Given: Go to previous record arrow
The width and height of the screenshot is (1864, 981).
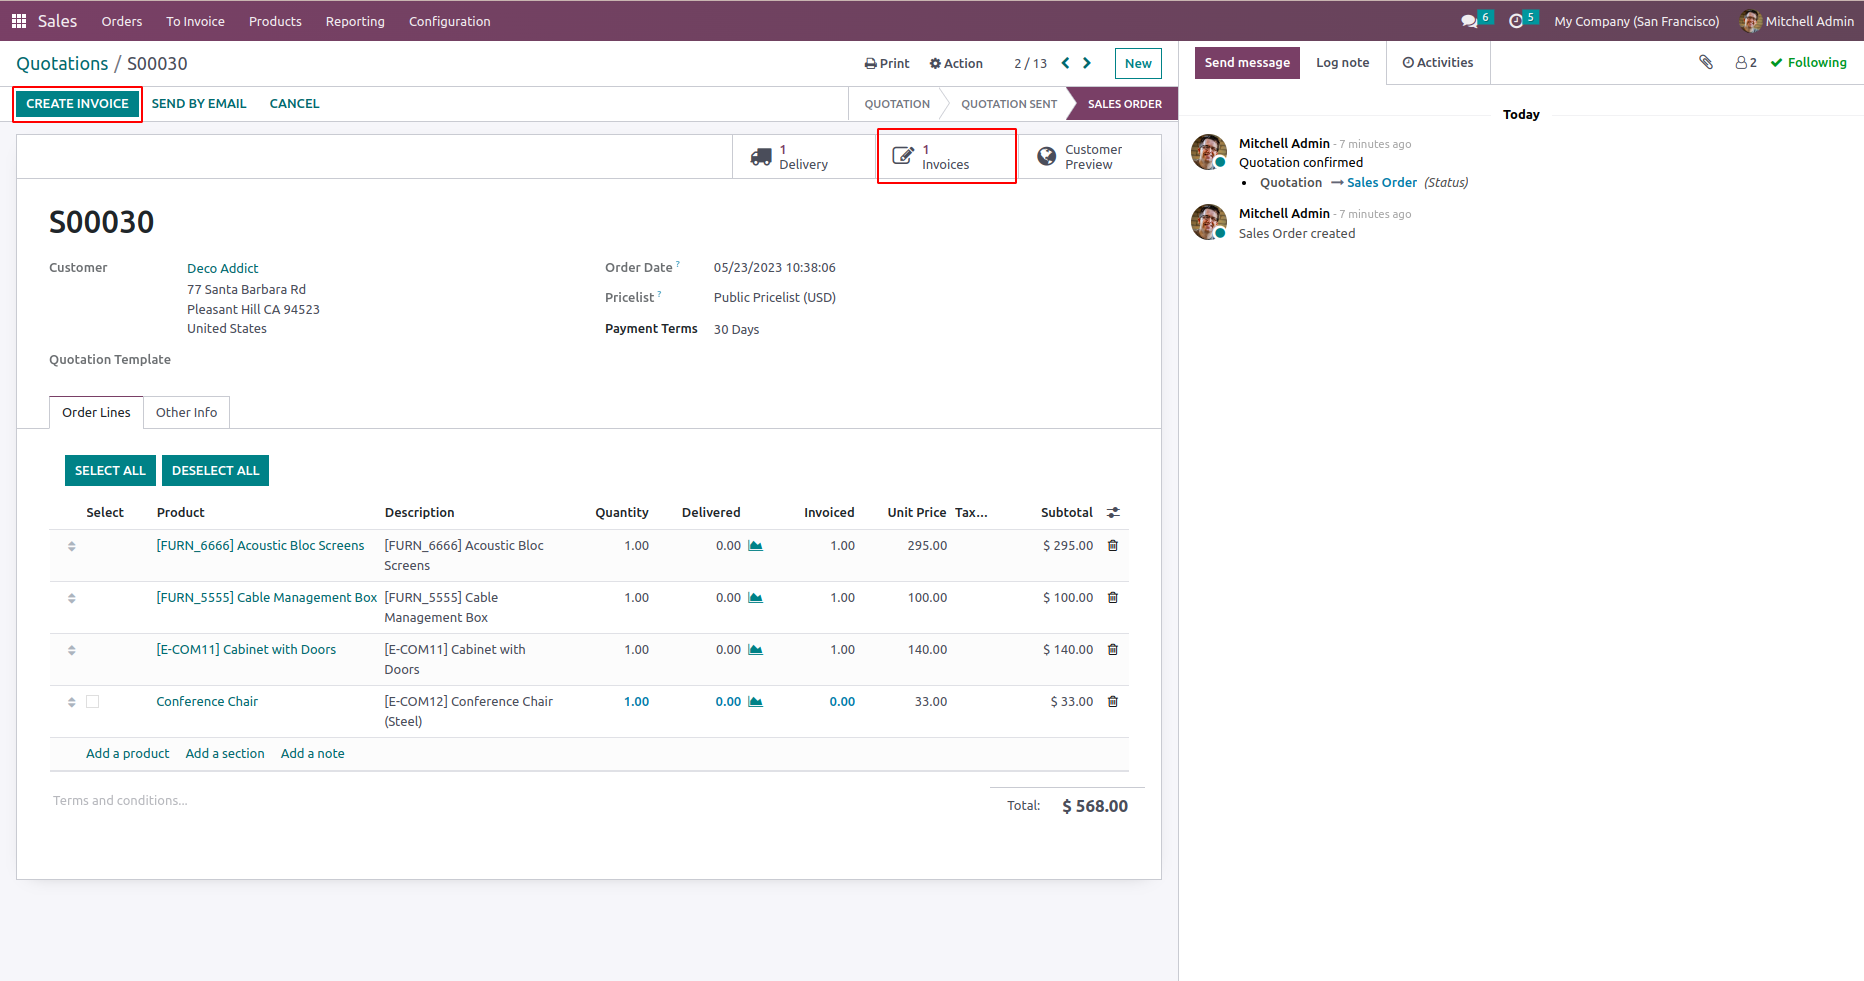Looking at the screenshot, I should (x=1065, y=63).
